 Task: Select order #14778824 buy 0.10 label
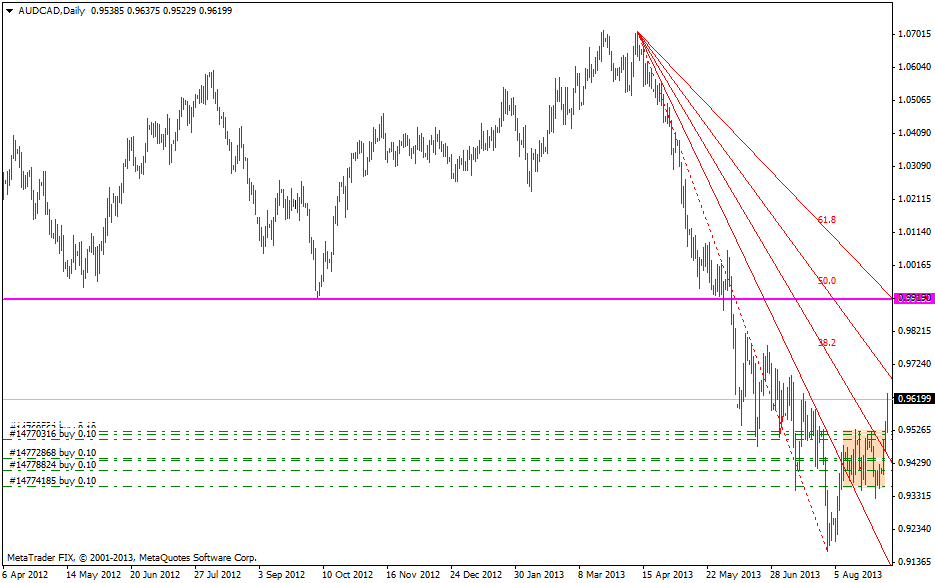(x=53, y=465)
